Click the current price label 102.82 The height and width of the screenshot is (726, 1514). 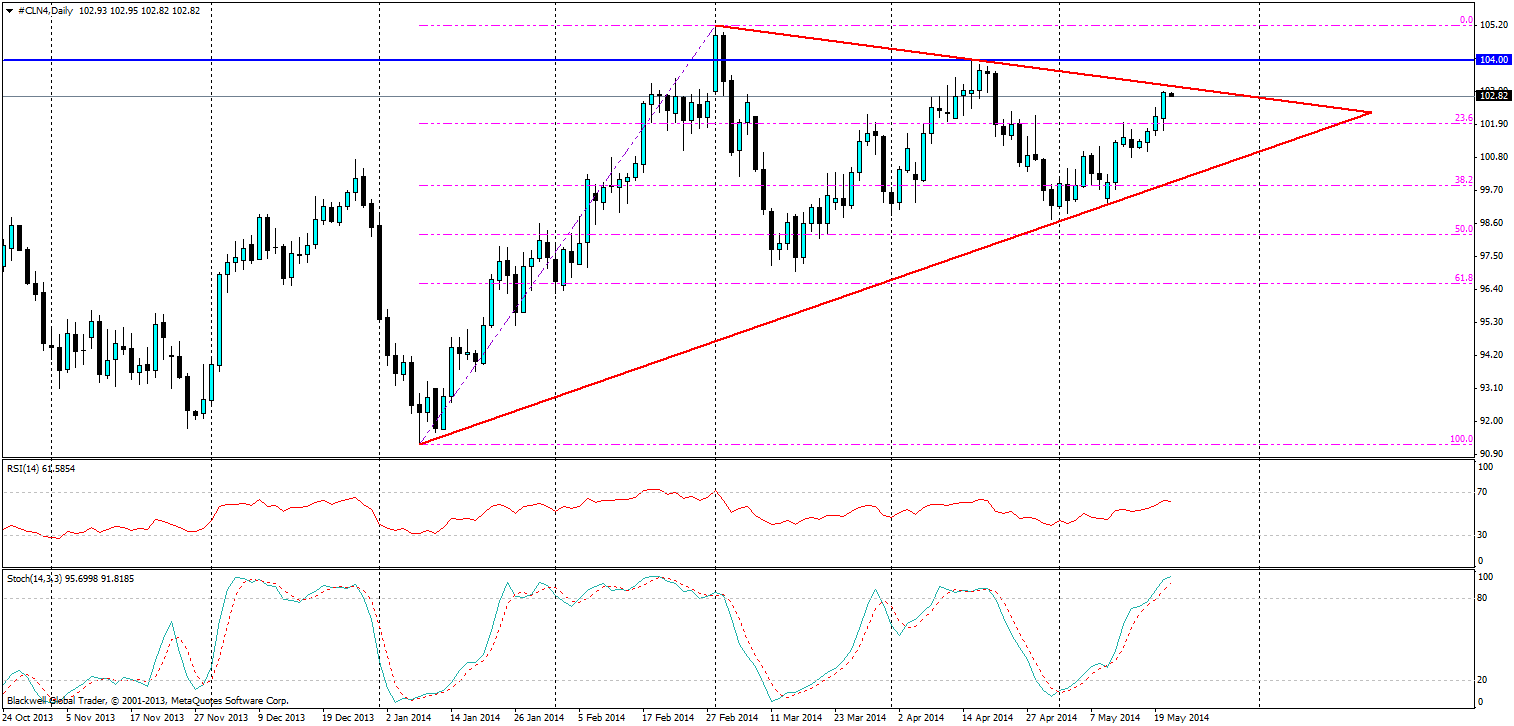(1492, 96)
